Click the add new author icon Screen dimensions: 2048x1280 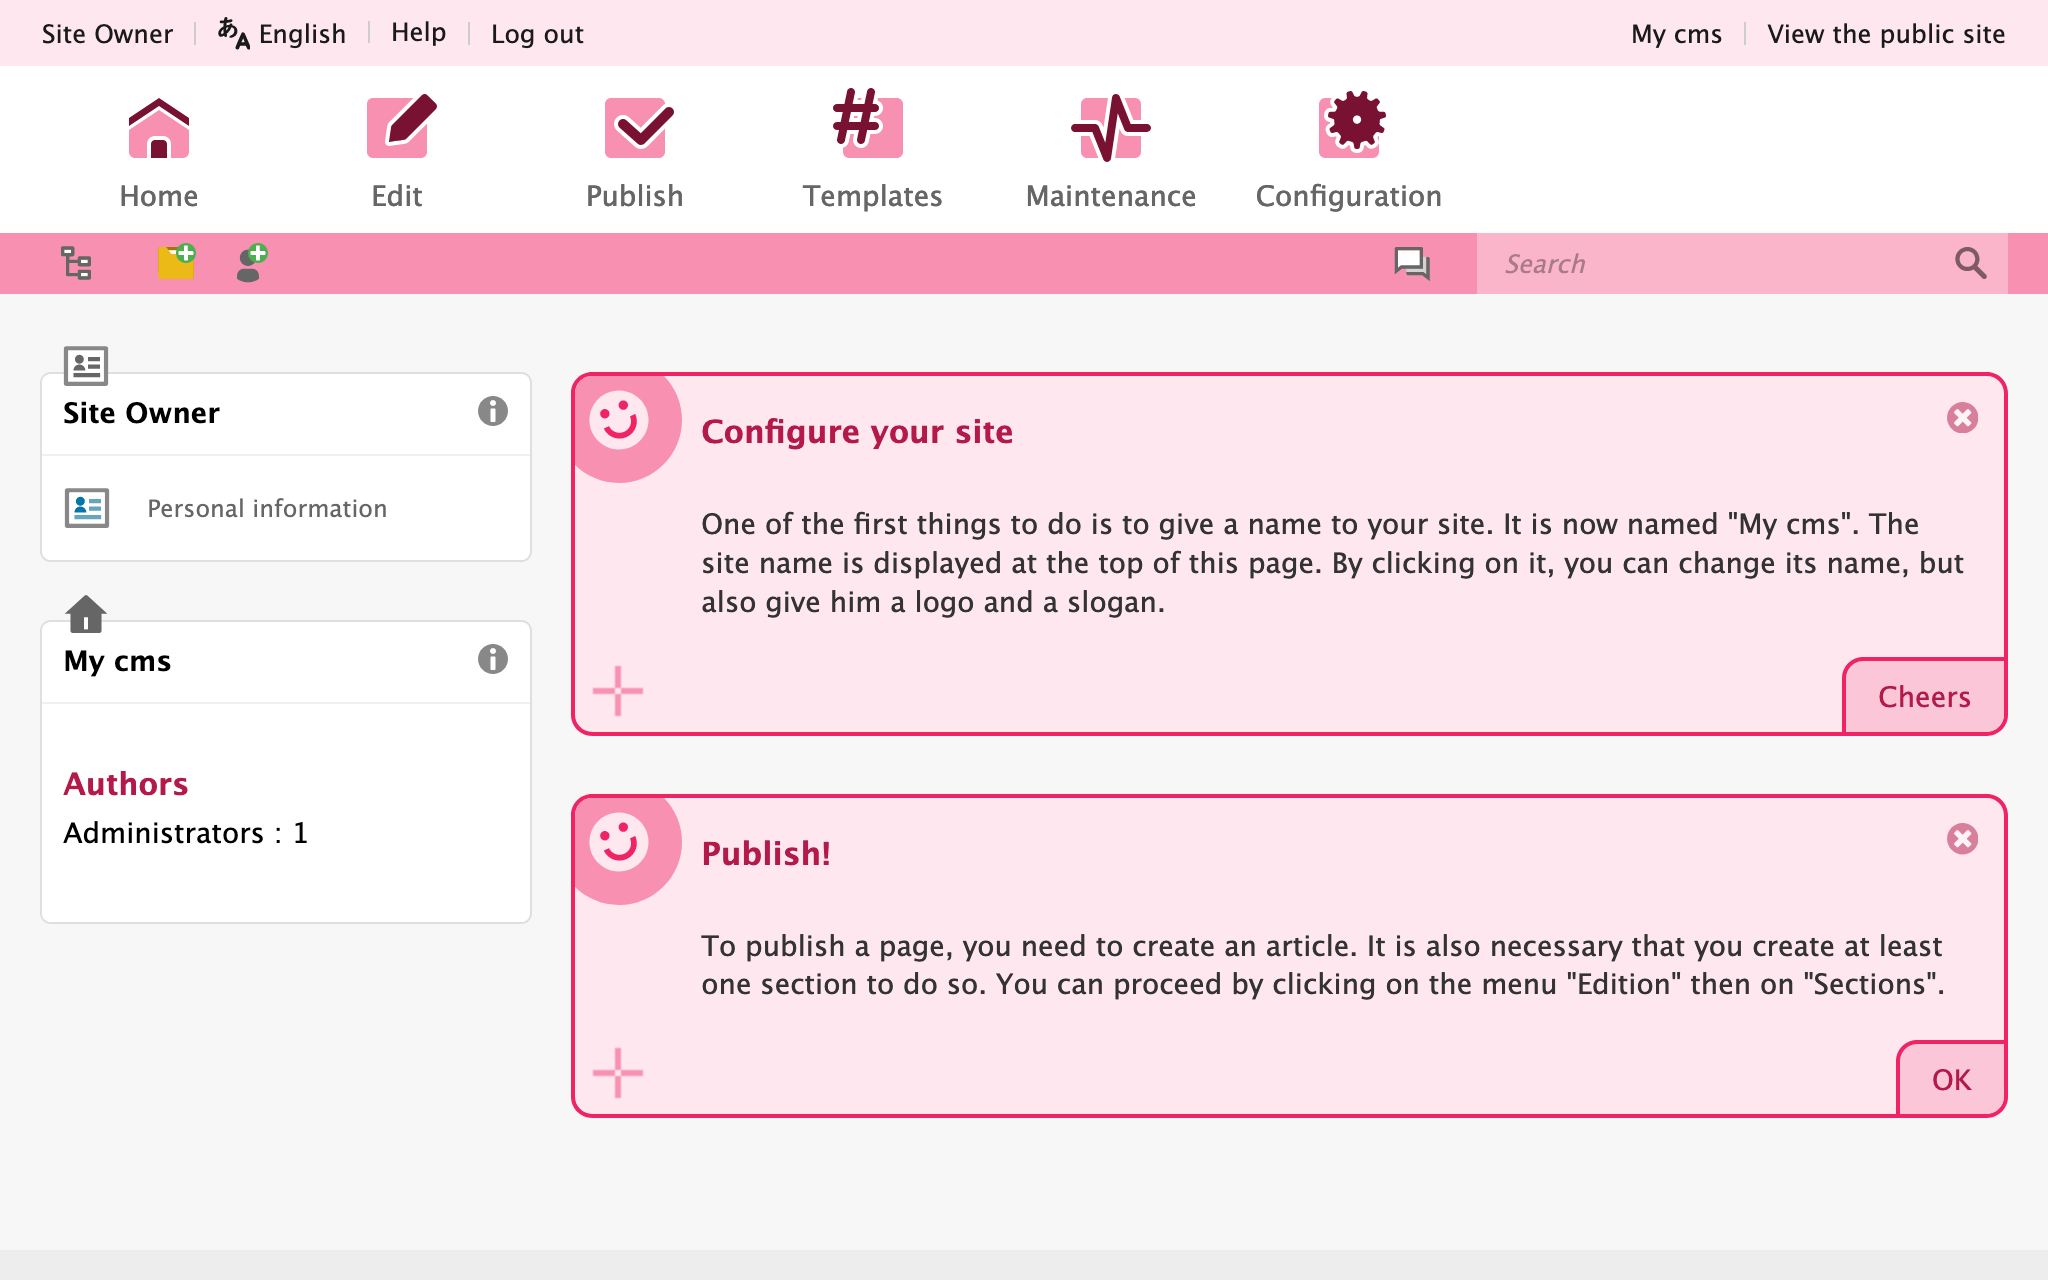pos(251,263)
